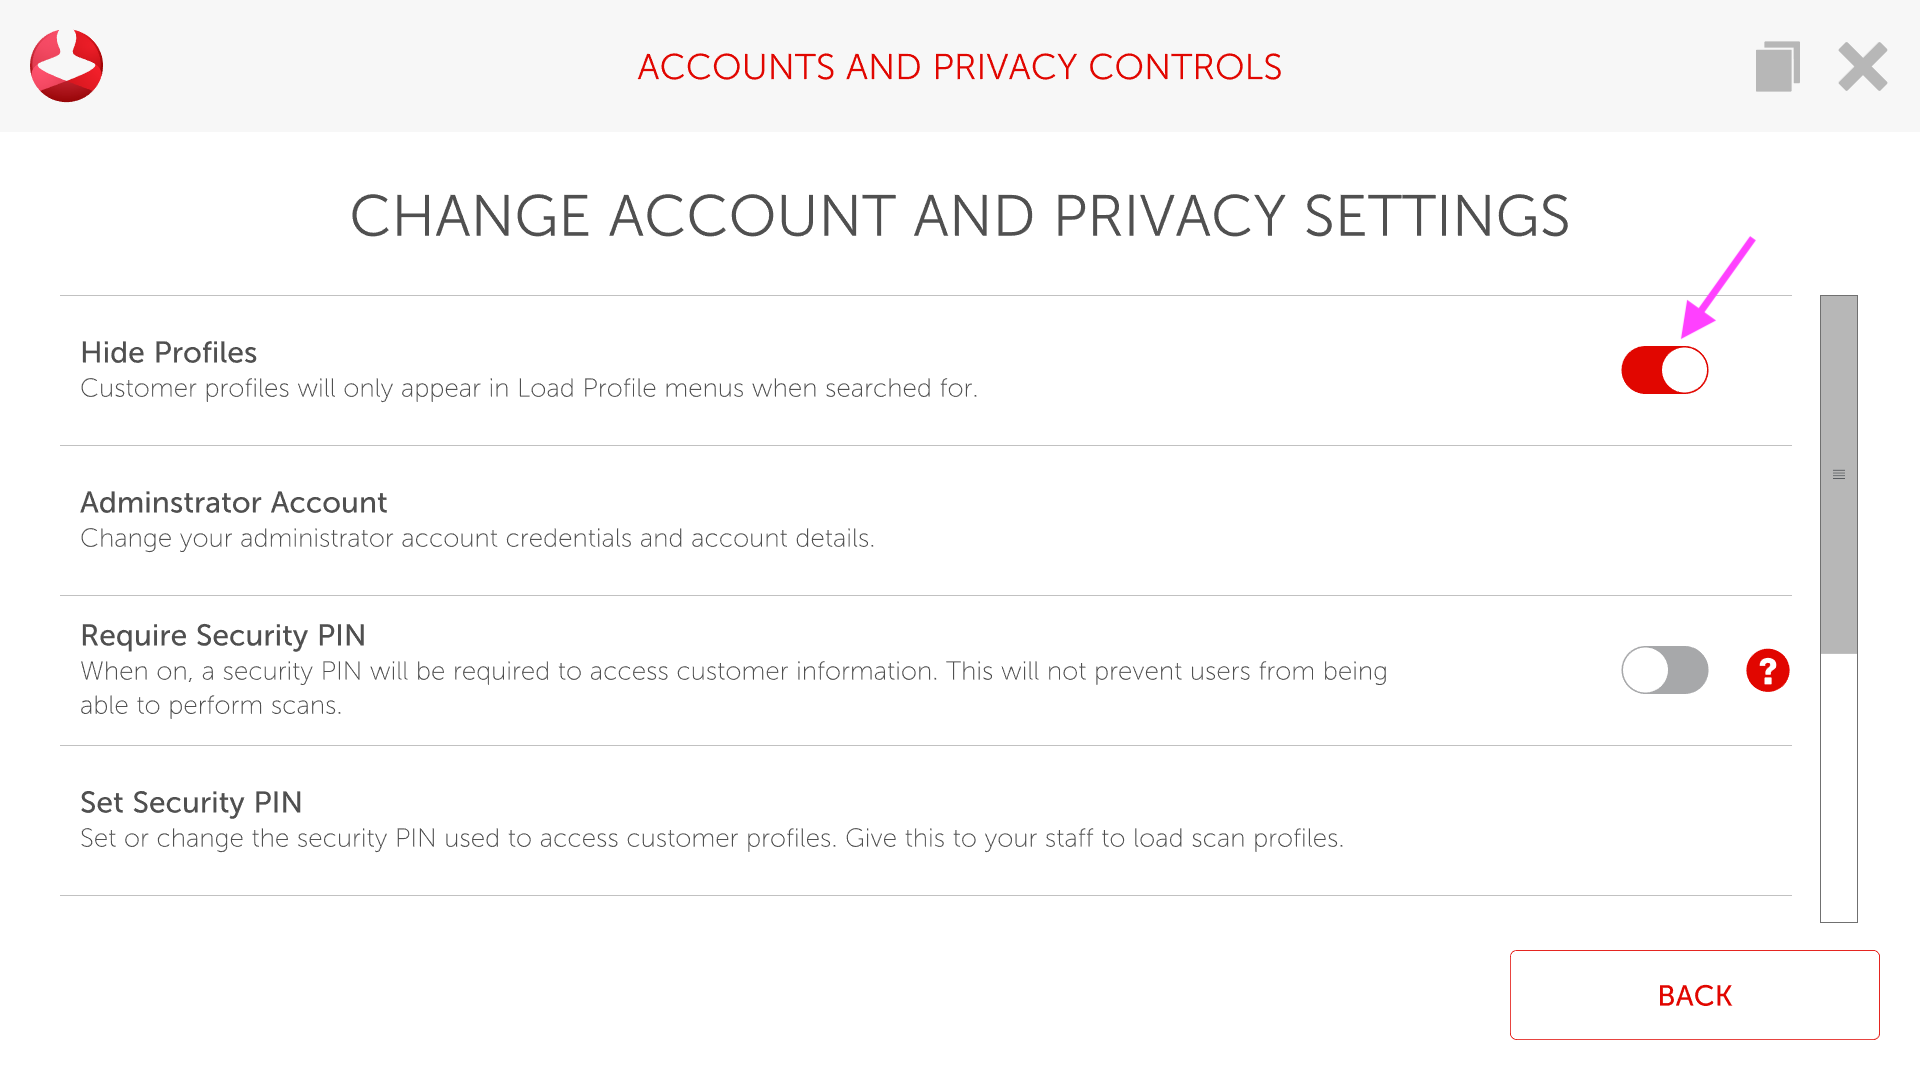Image resolution: width=1920 pixels, height=1080 pixels.
Task: Turn off the Hide Profiles switch
Action: (x=1664, y=370)
